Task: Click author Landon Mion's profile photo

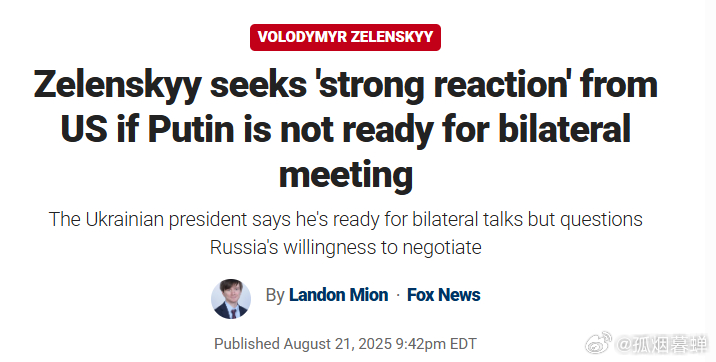Action: click(x=231, y=299)
